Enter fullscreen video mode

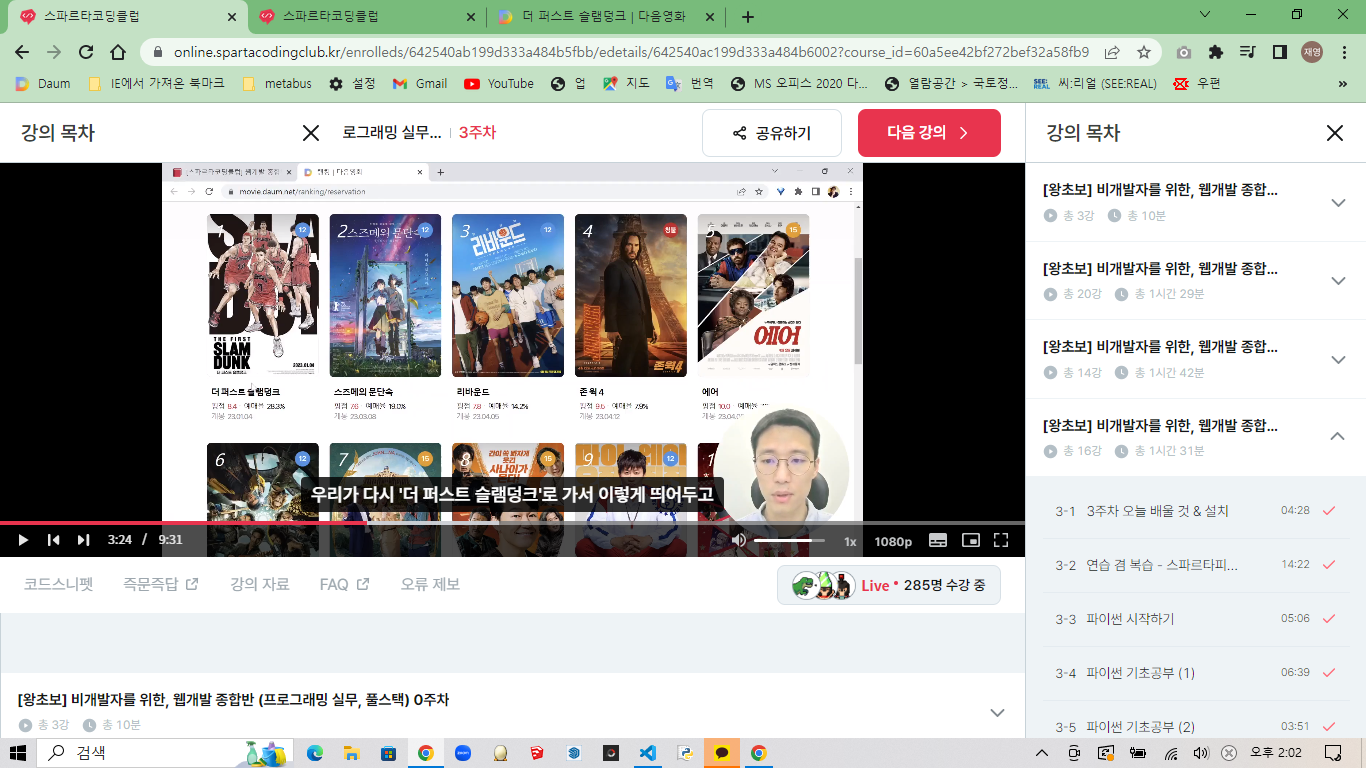(1001, 540)
